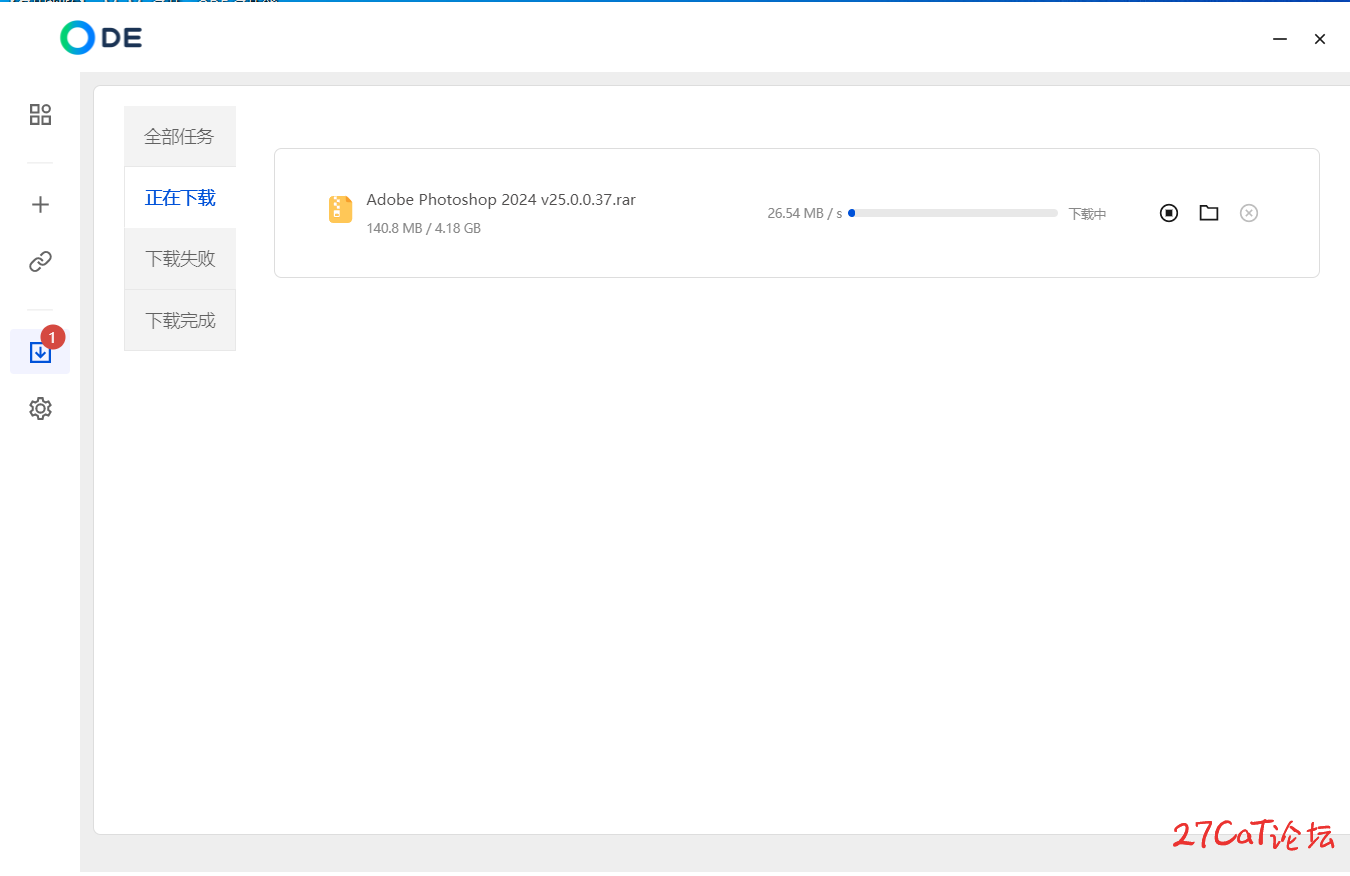Minimize the ODE window
1350x876 pixels.
click(1280, 39)
